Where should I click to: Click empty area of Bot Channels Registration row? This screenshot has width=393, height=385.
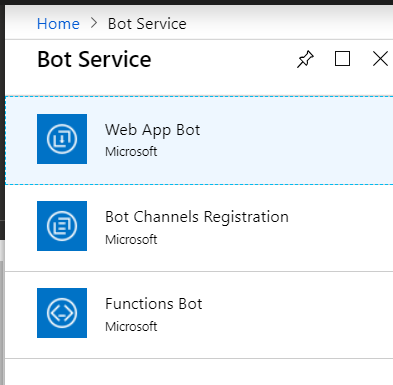[x=340, y=228]
